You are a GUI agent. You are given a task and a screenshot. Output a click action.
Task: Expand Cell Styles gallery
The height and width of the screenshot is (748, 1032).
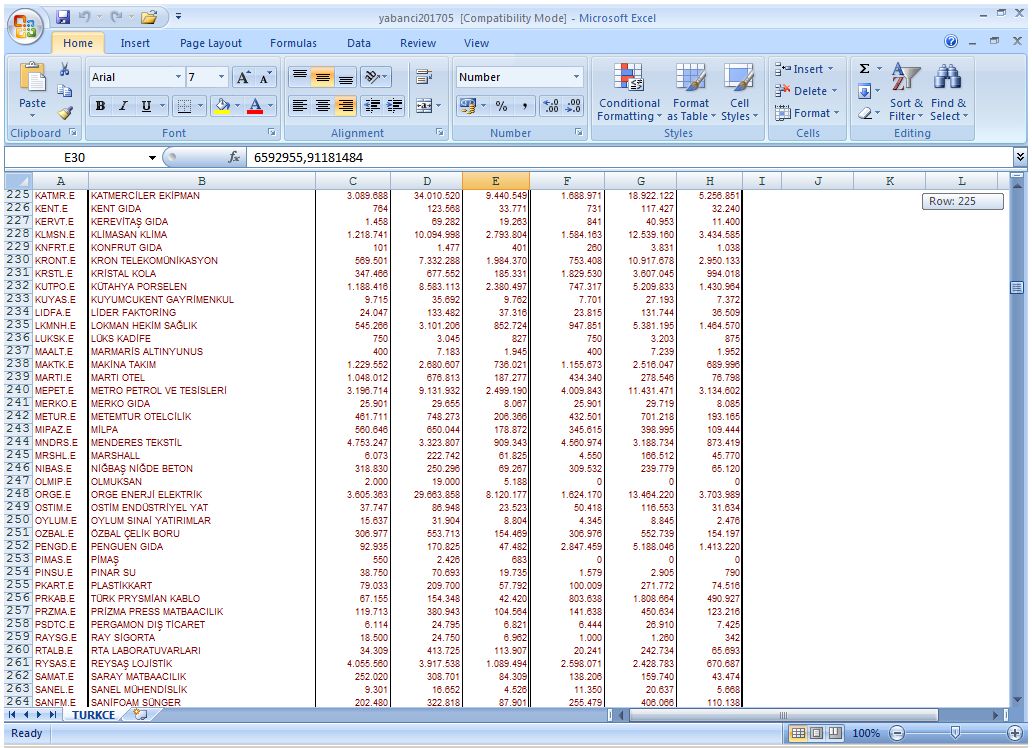coord(739,92)
